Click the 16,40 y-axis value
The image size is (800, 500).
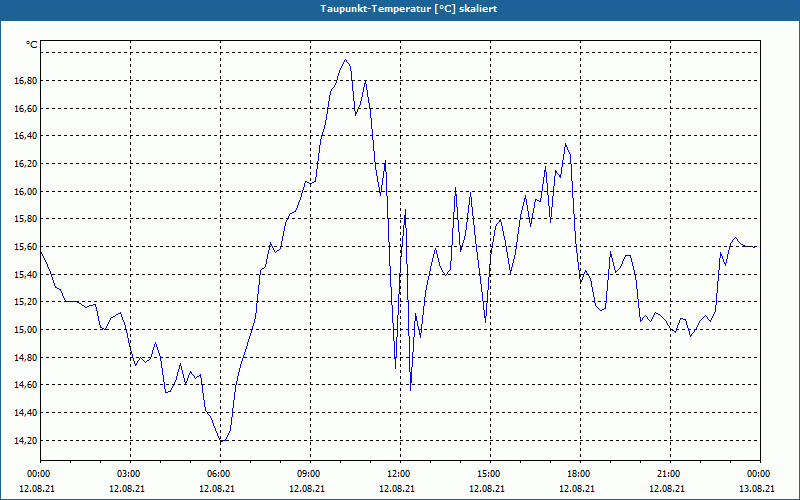[x=26, y=136]
